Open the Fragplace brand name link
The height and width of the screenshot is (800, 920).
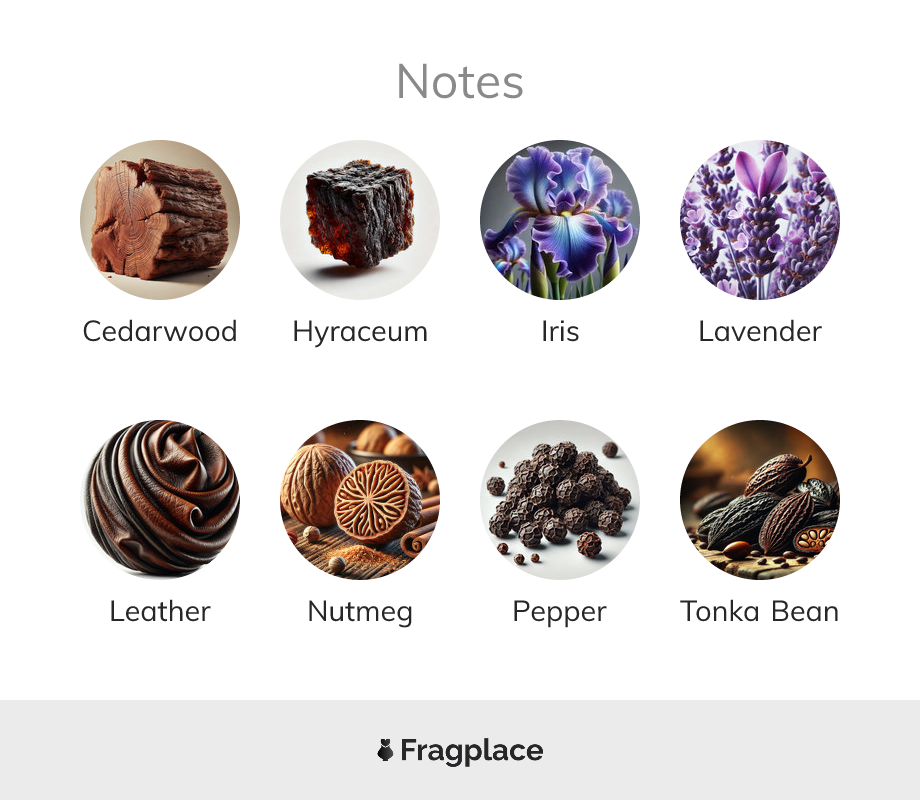[472, 751]
